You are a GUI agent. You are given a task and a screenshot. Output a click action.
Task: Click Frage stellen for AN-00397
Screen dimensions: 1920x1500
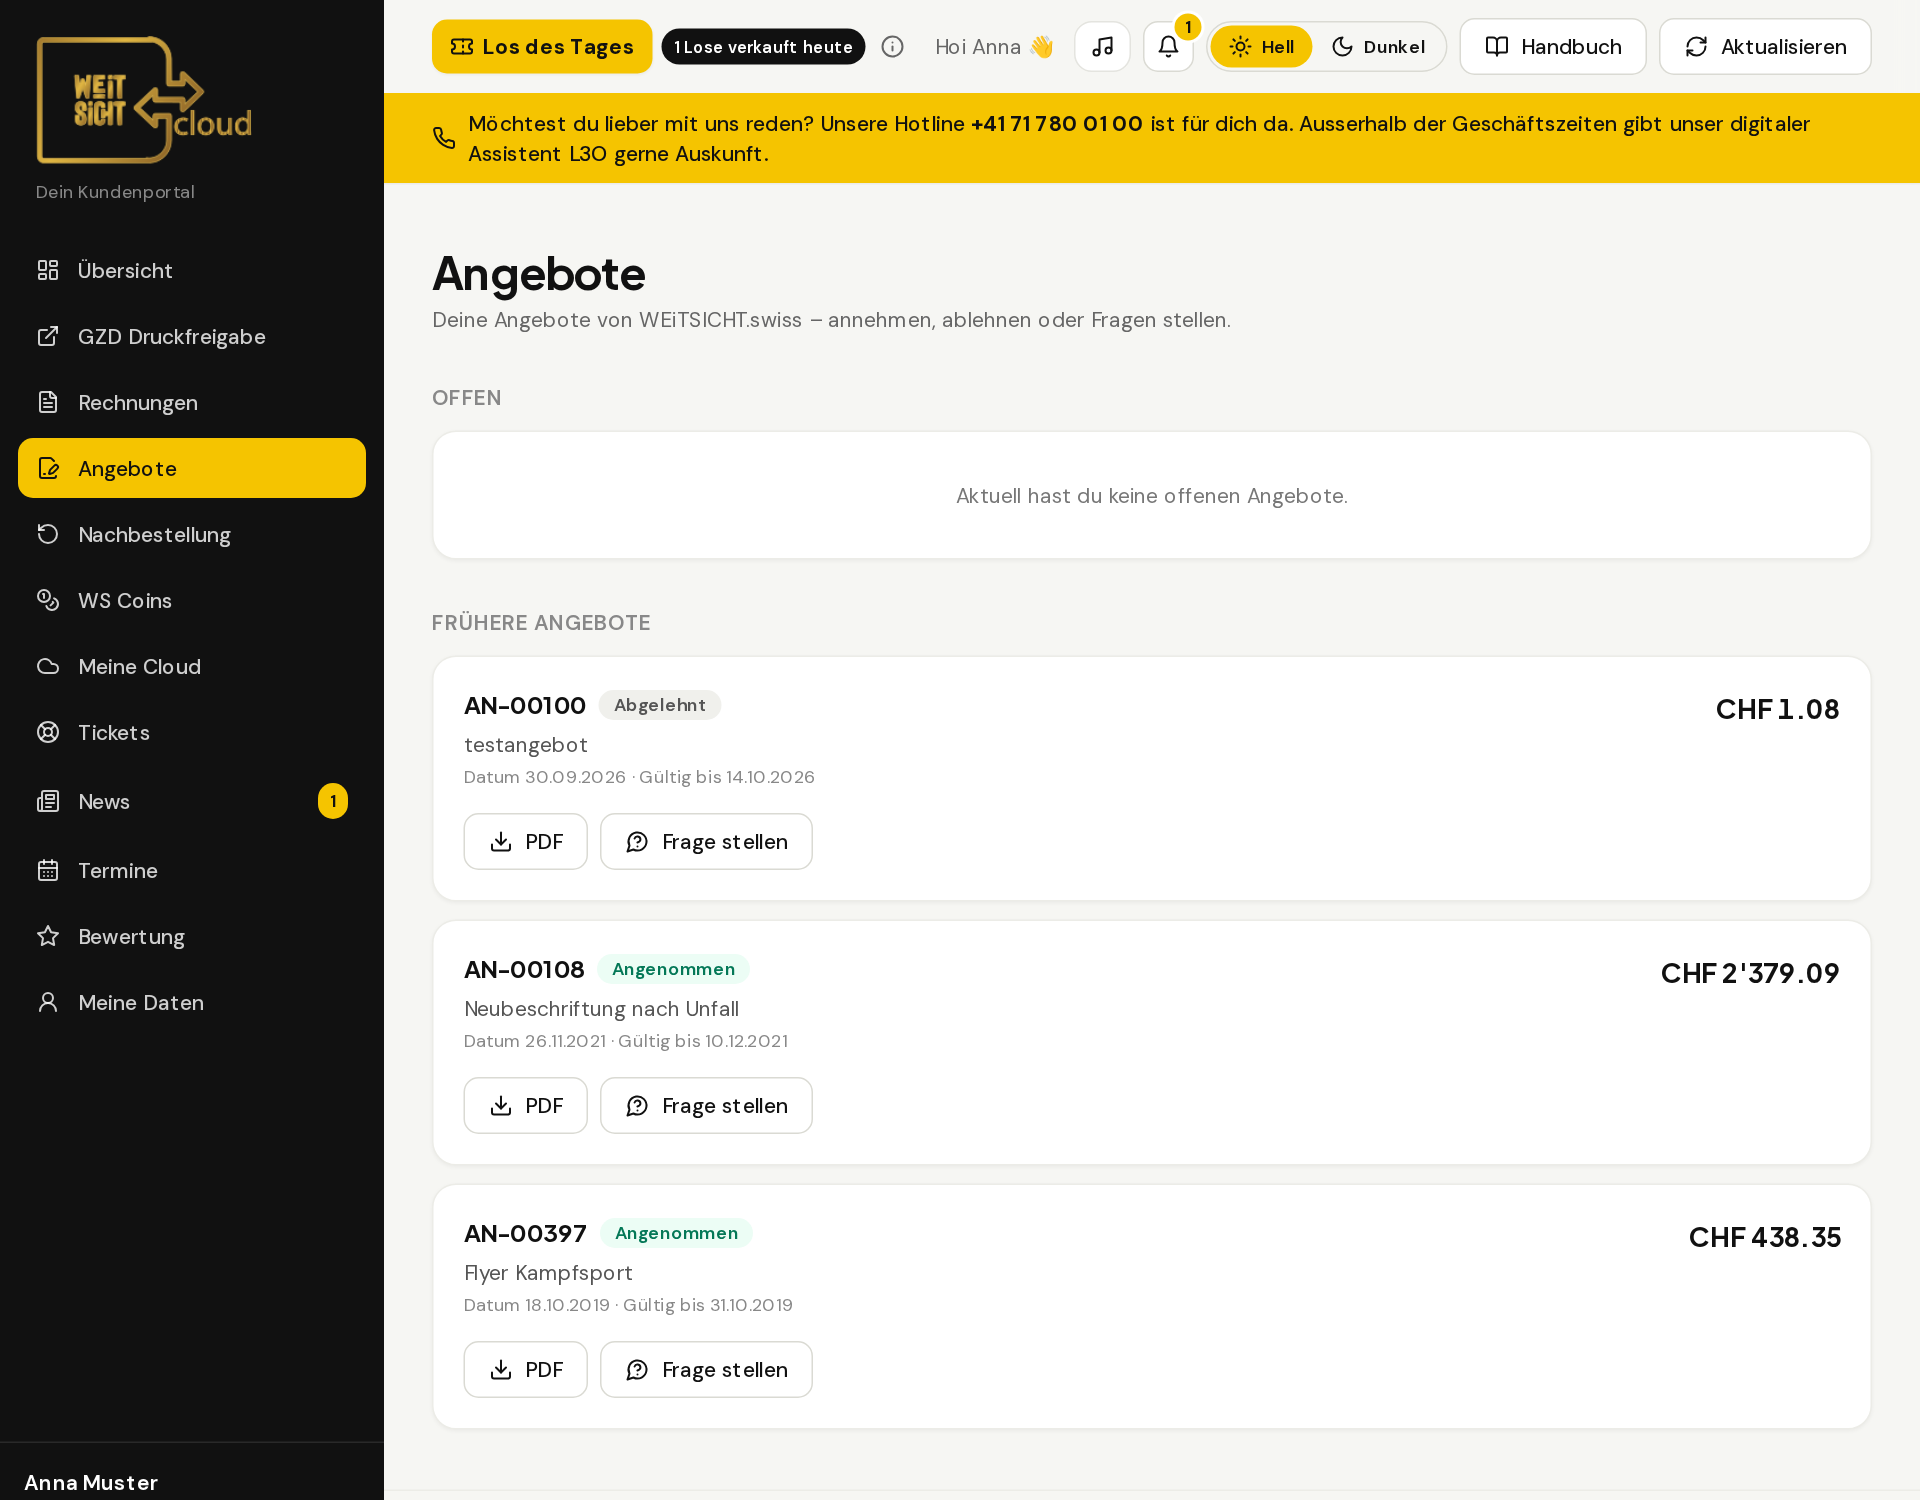pyautogui.click(x=706, y=1370)
